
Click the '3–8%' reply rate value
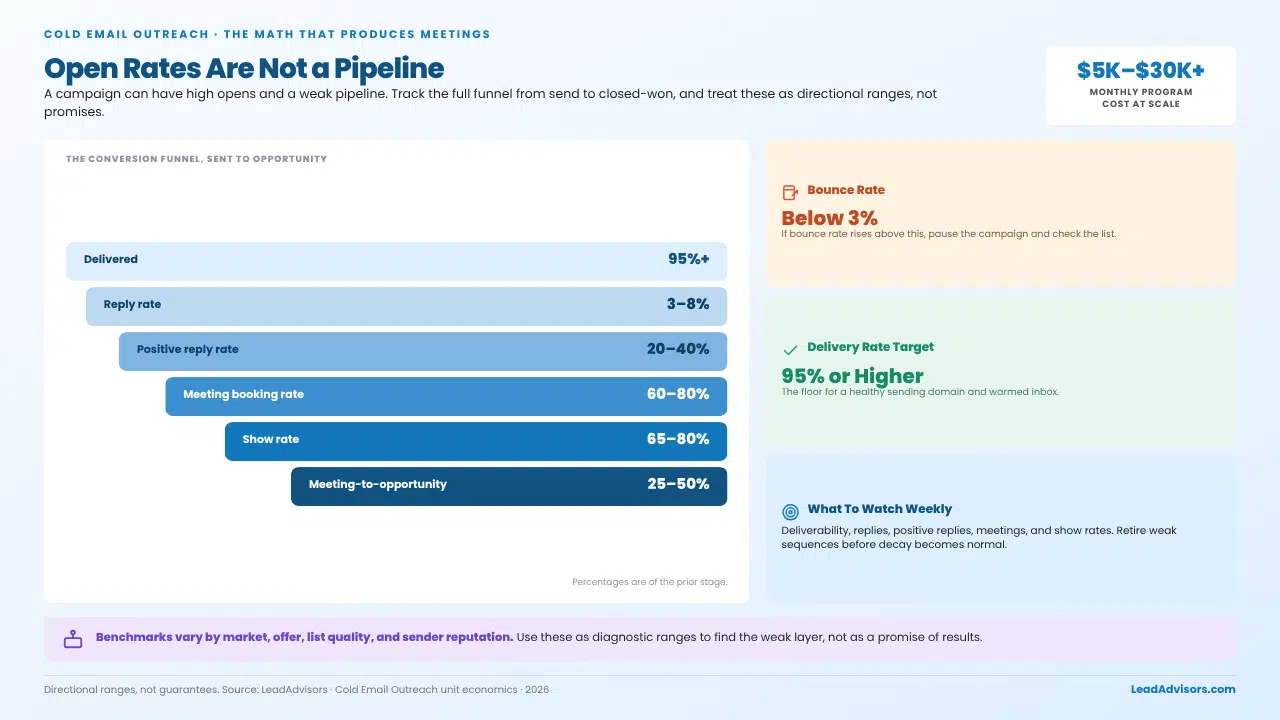click(686, 304)
